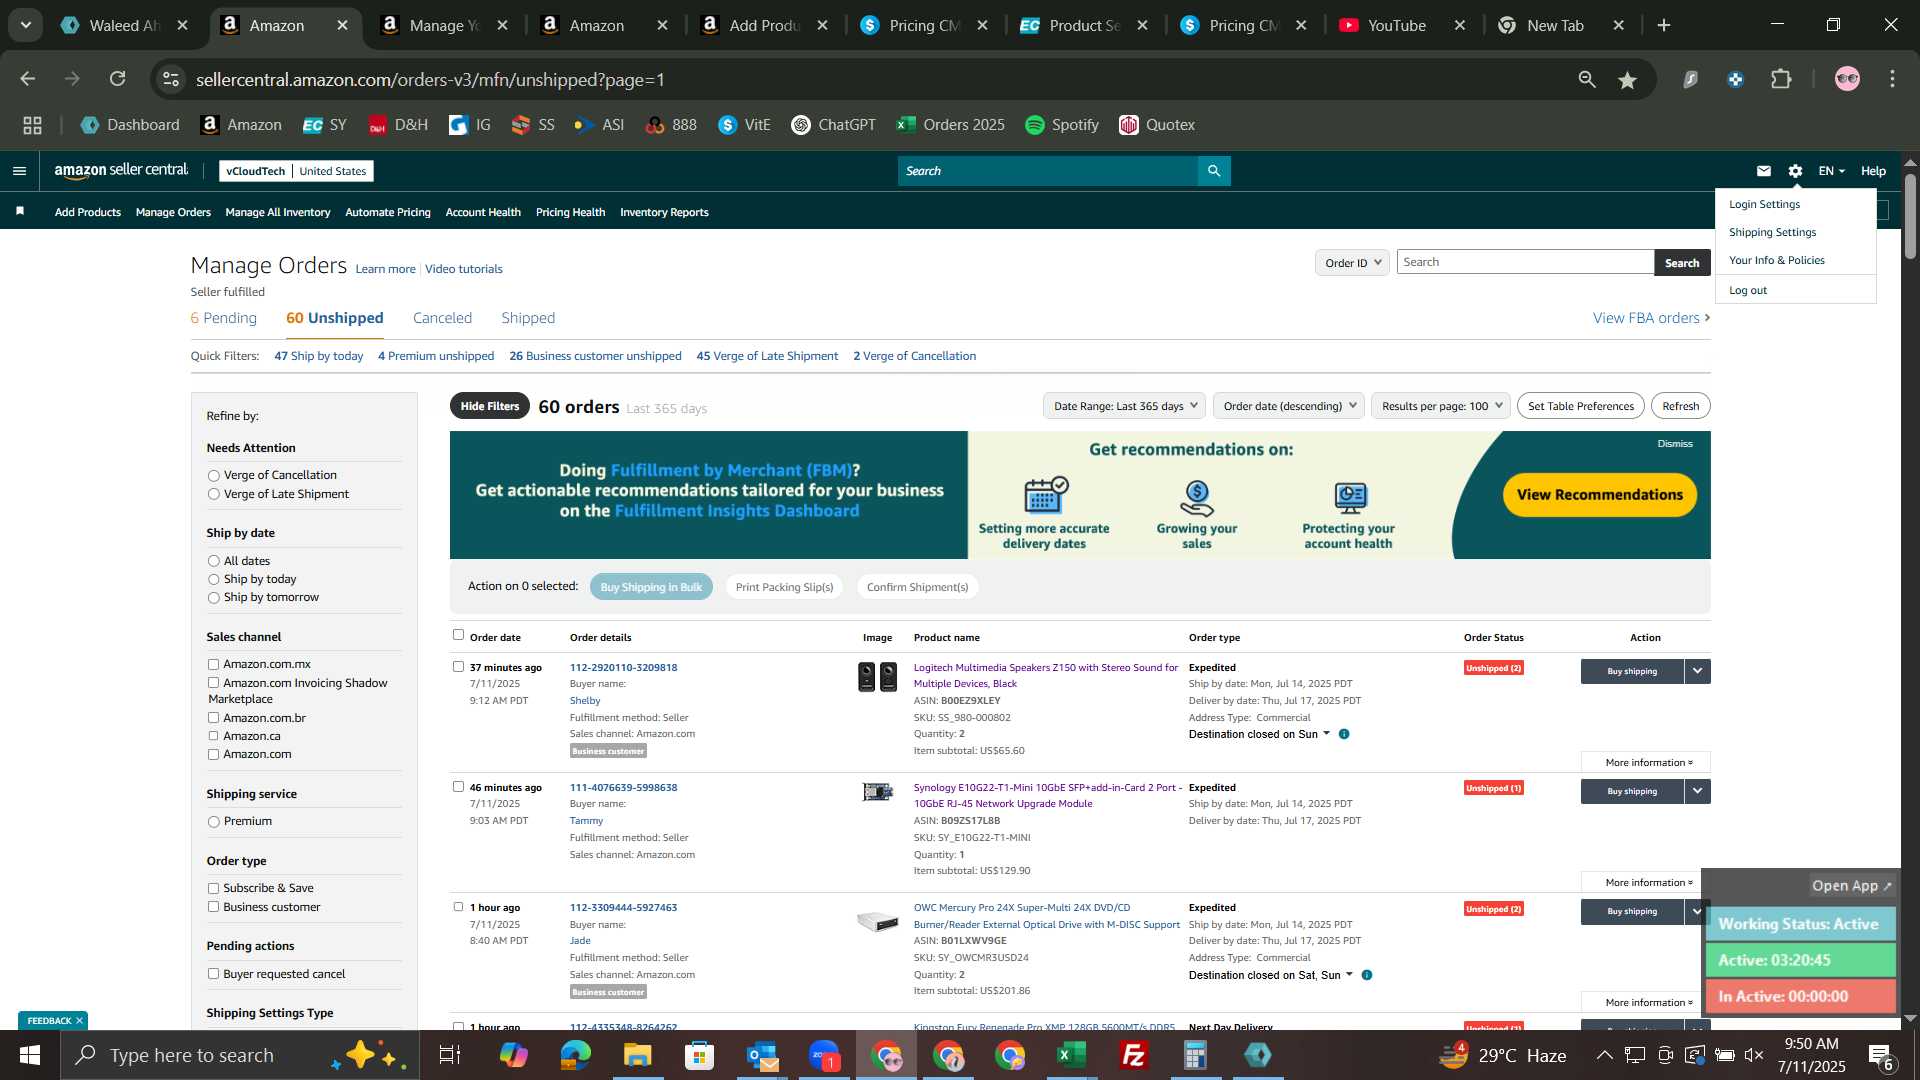Click the bookmark flag icon in nav bar
The height and width of the screenshot is (1080, 1920).
(20, 211)
